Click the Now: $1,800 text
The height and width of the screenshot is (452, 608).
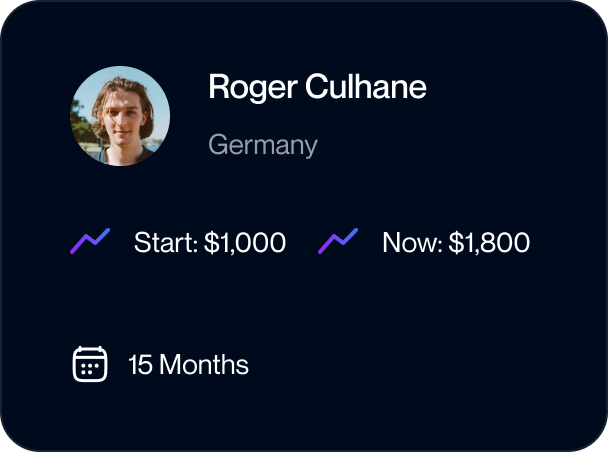(456, 243)
